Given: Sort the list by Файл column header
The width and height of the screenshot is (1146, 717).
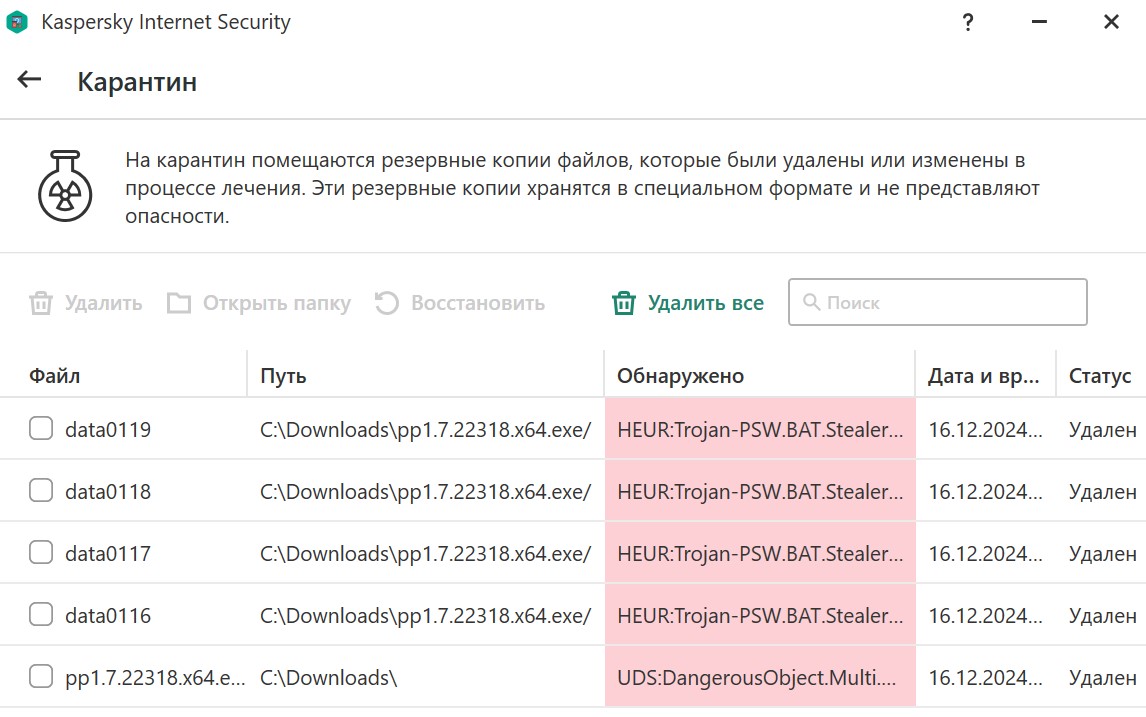Looking at the screenshot, I should point(55,376).
